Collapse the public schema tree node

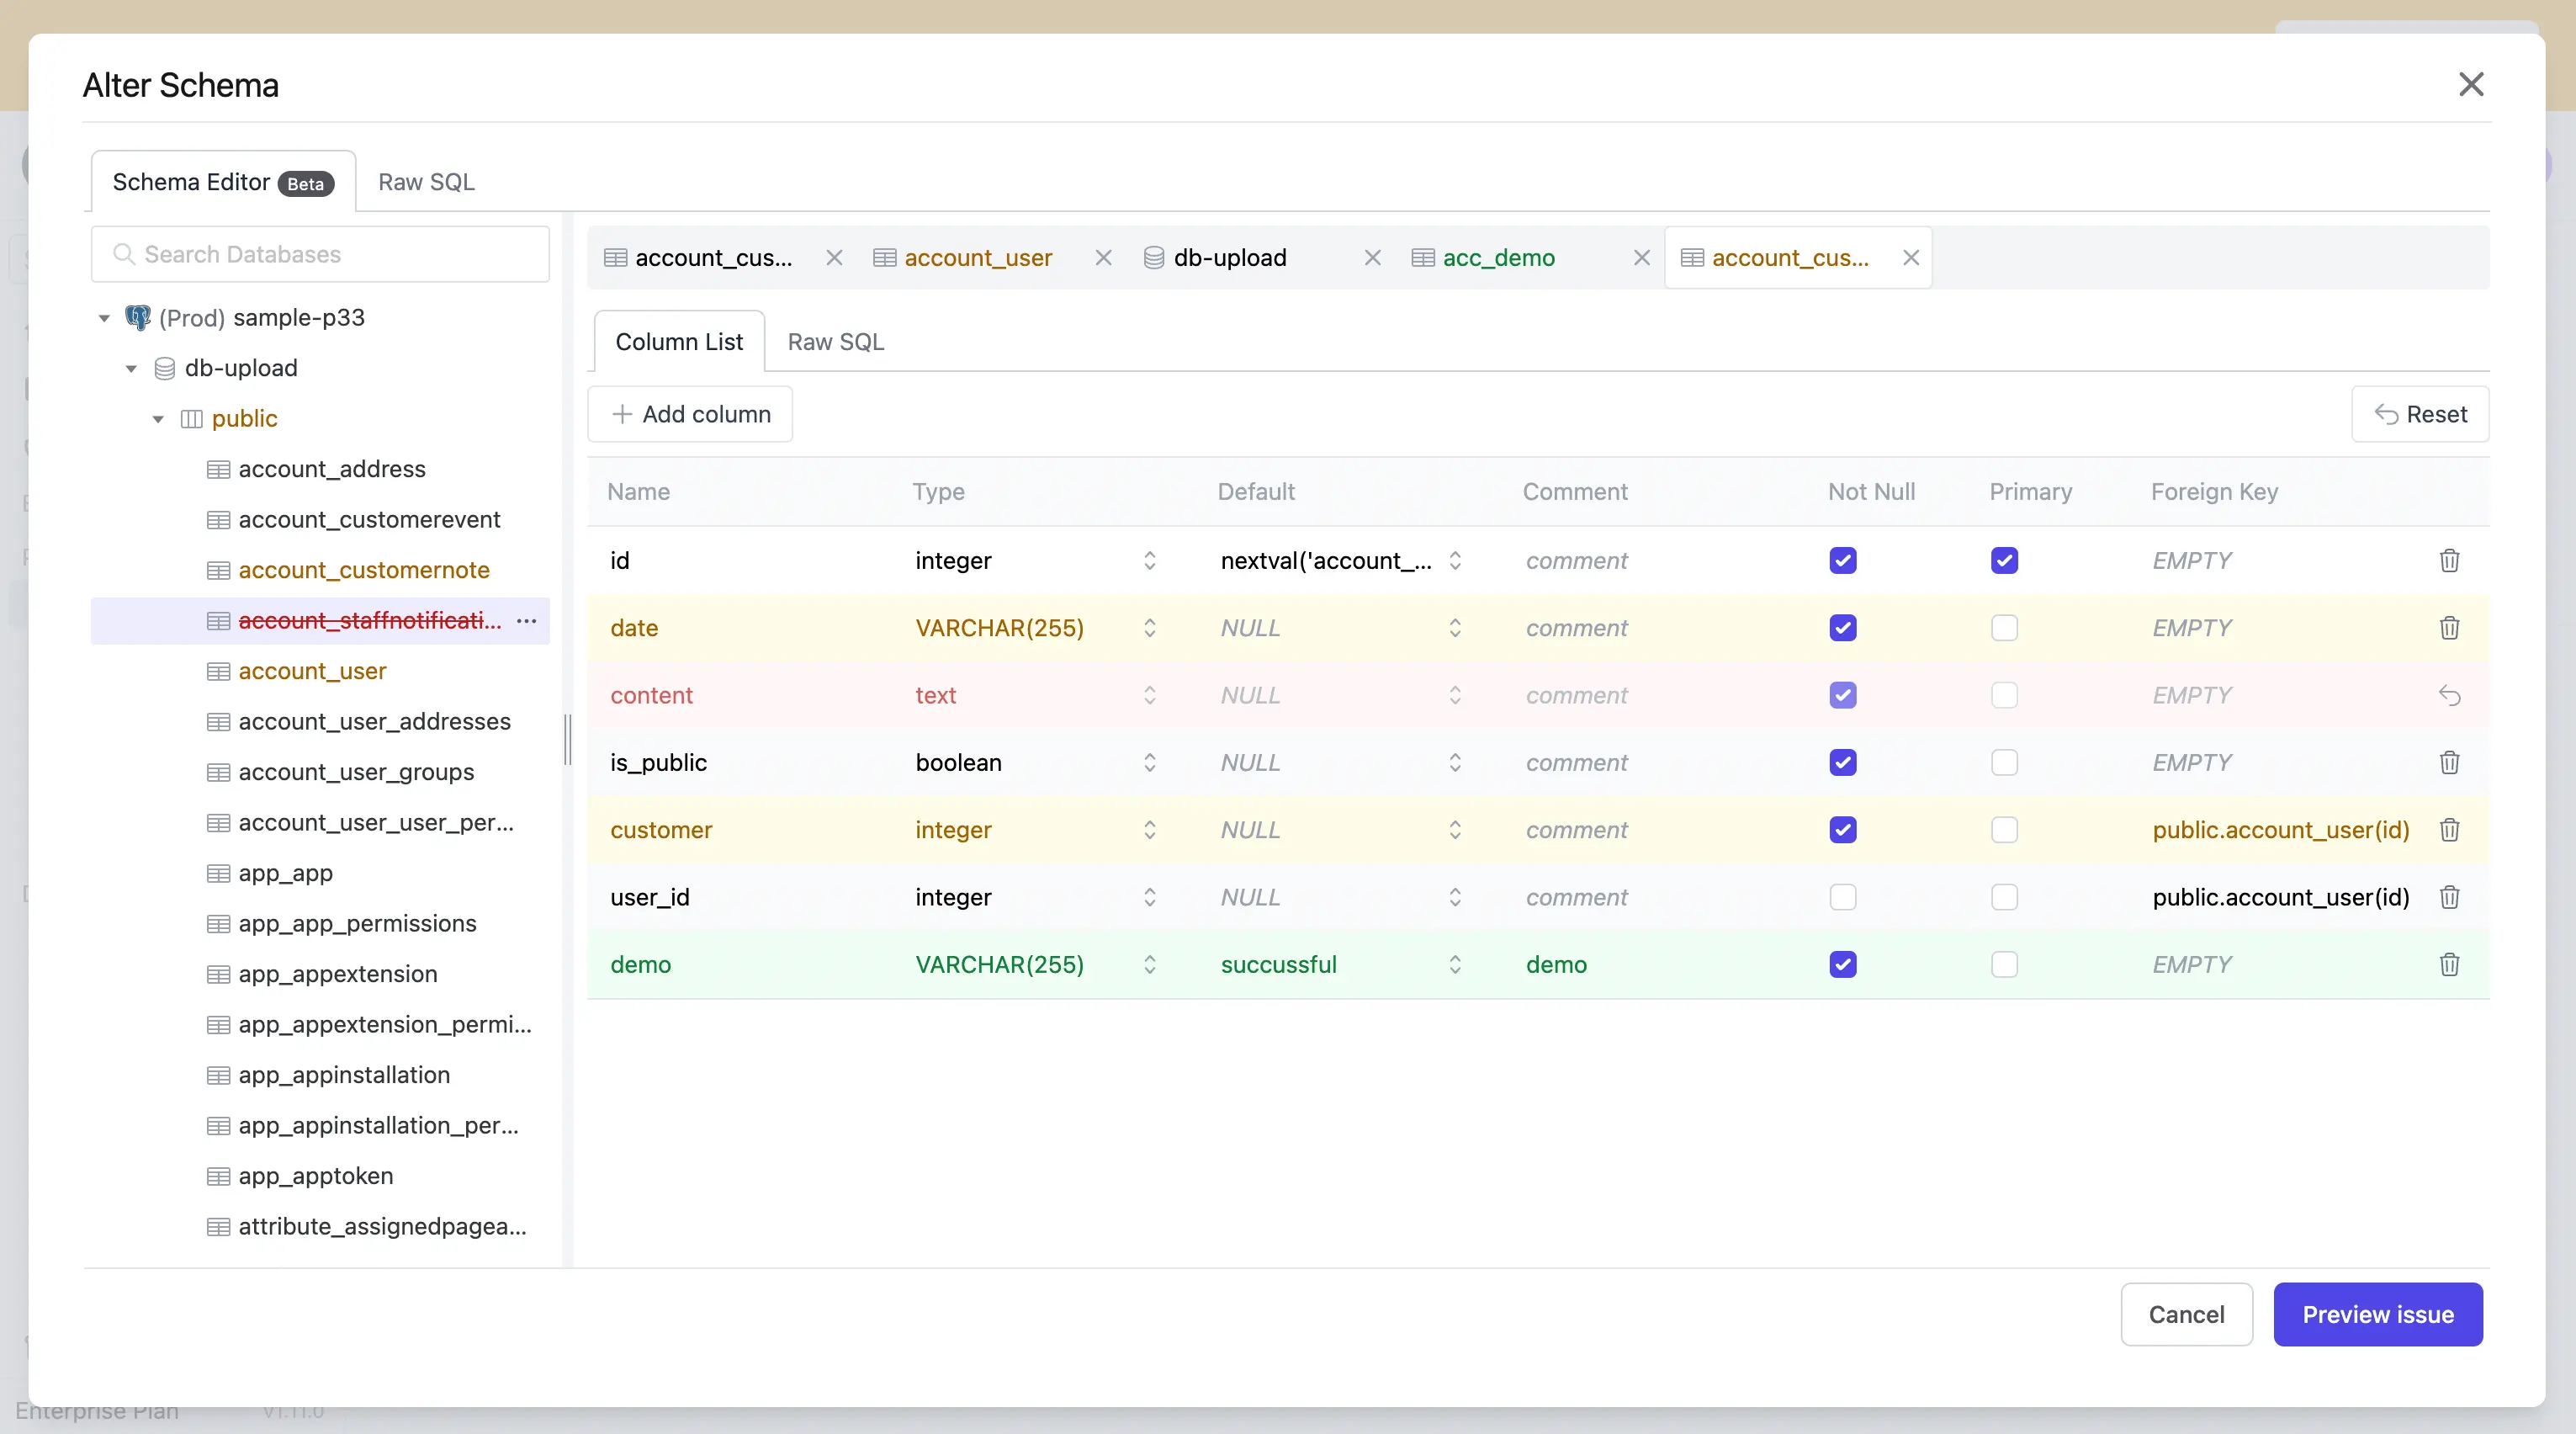158,419
